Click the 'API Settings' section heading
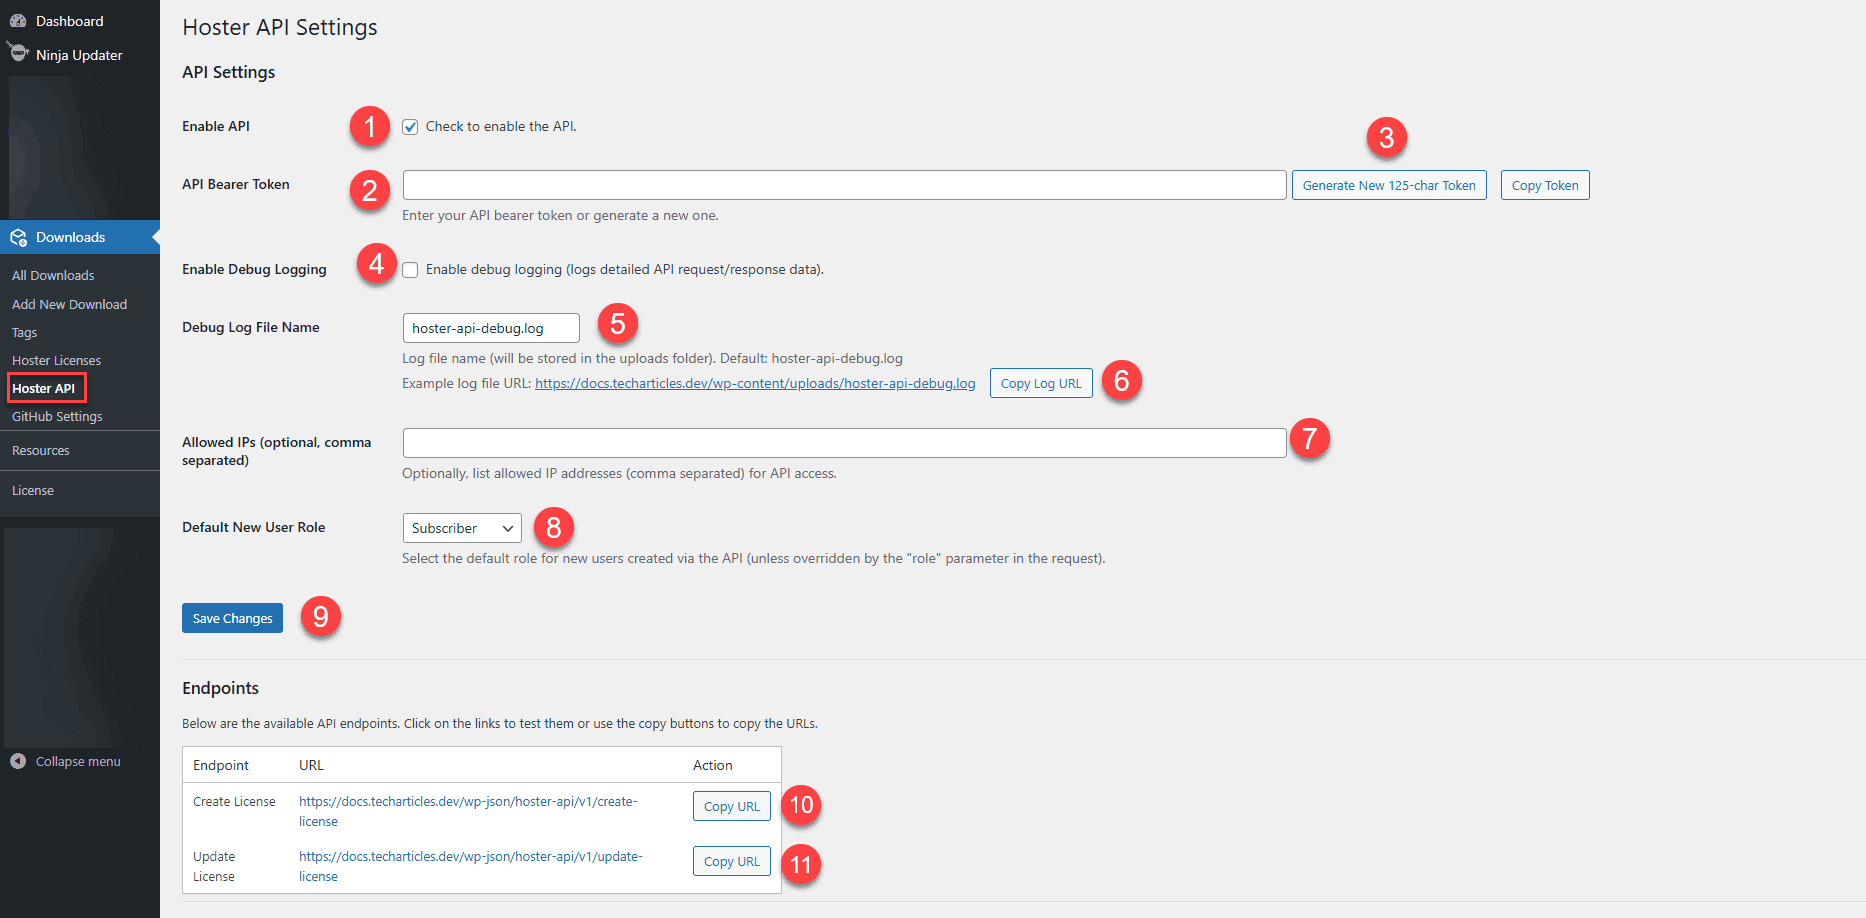 point(228,72)
